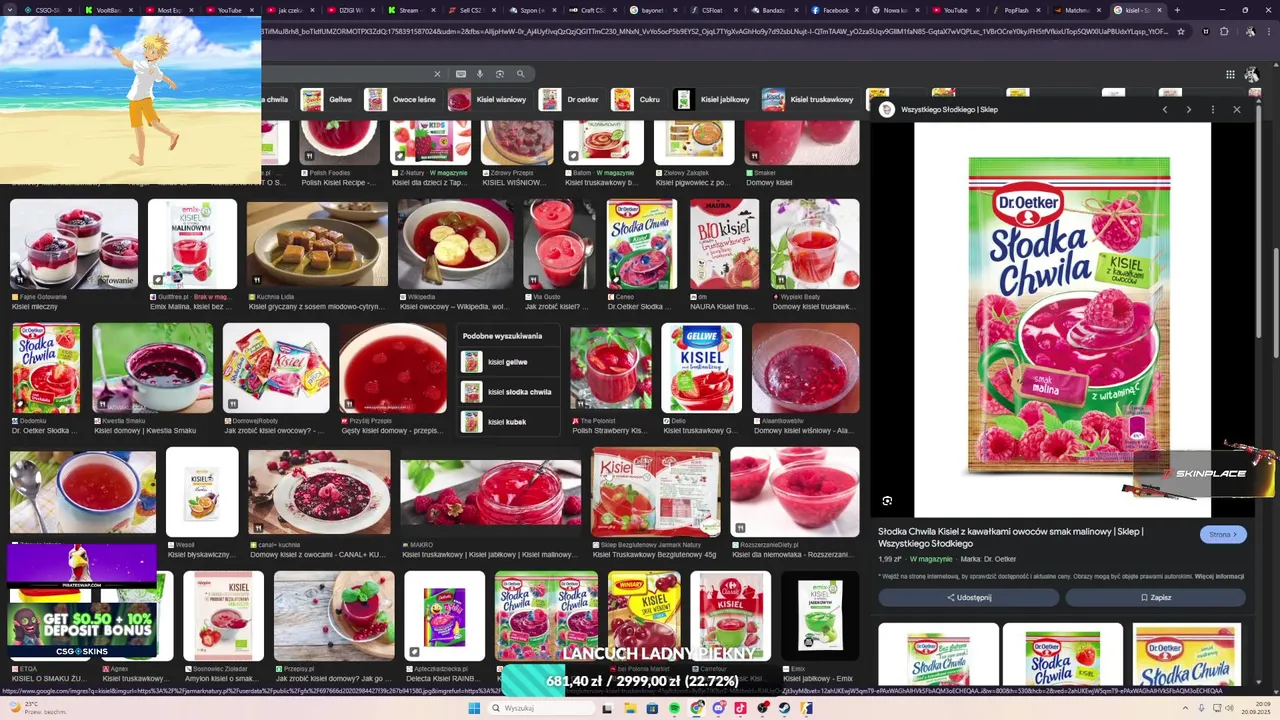The image size is (1280, 720).
Task: Open Chrome from the taskbar
Action: pyautogui.click(x=697, y=708)
